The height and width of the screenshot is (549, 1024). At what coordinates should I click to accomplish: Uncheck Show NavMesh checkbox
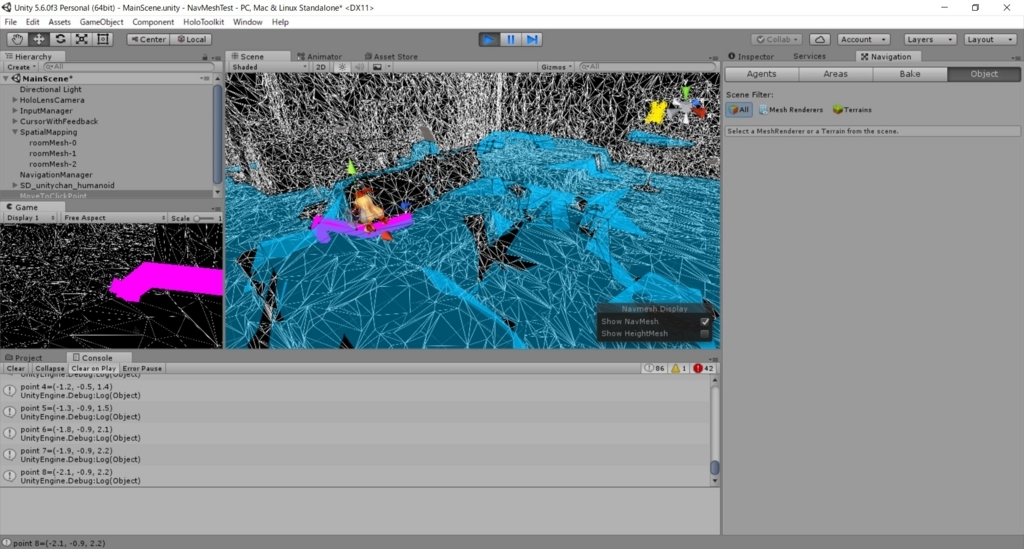[705, 321]
